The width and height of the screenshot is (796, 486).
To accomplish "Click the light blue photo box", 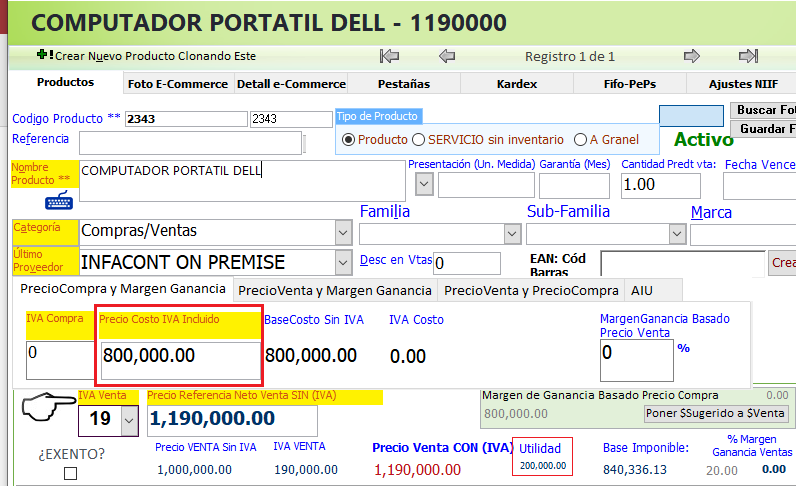I will (x=691, y=116).
